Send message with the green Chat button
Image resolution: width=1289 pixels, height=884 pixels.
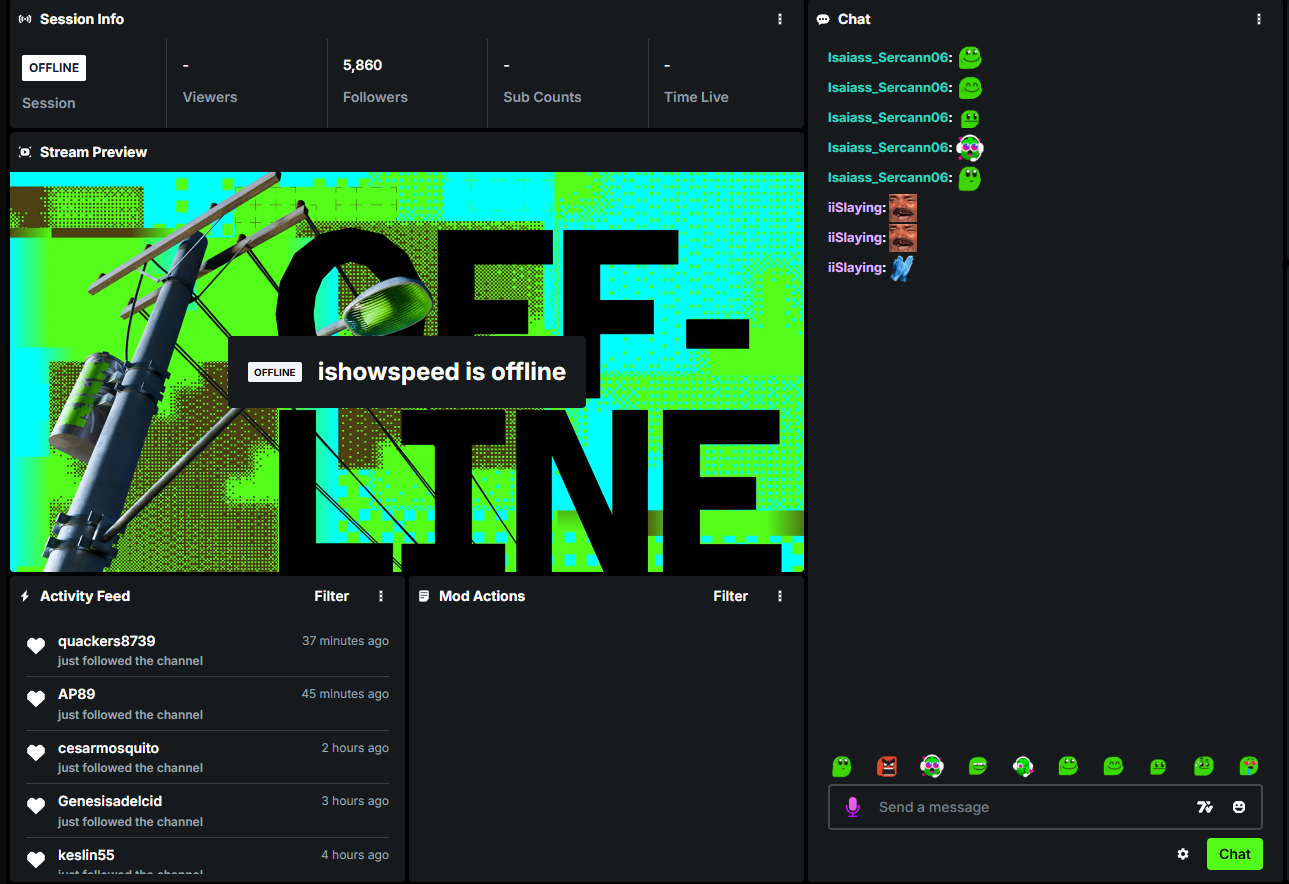[x=1235, y=854]
